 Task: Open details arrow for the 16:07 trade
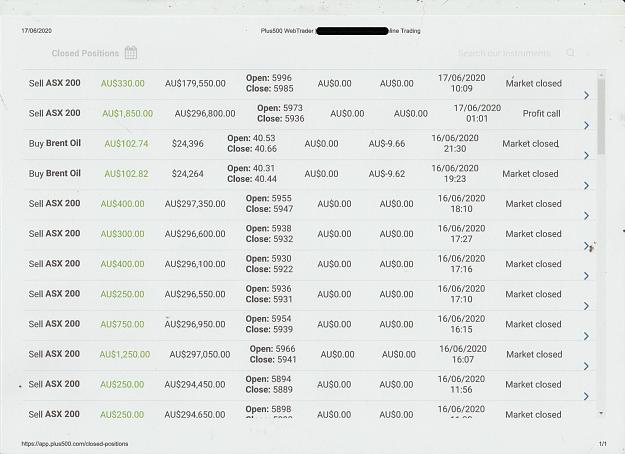pyautogui.click(x=586, y=366)
